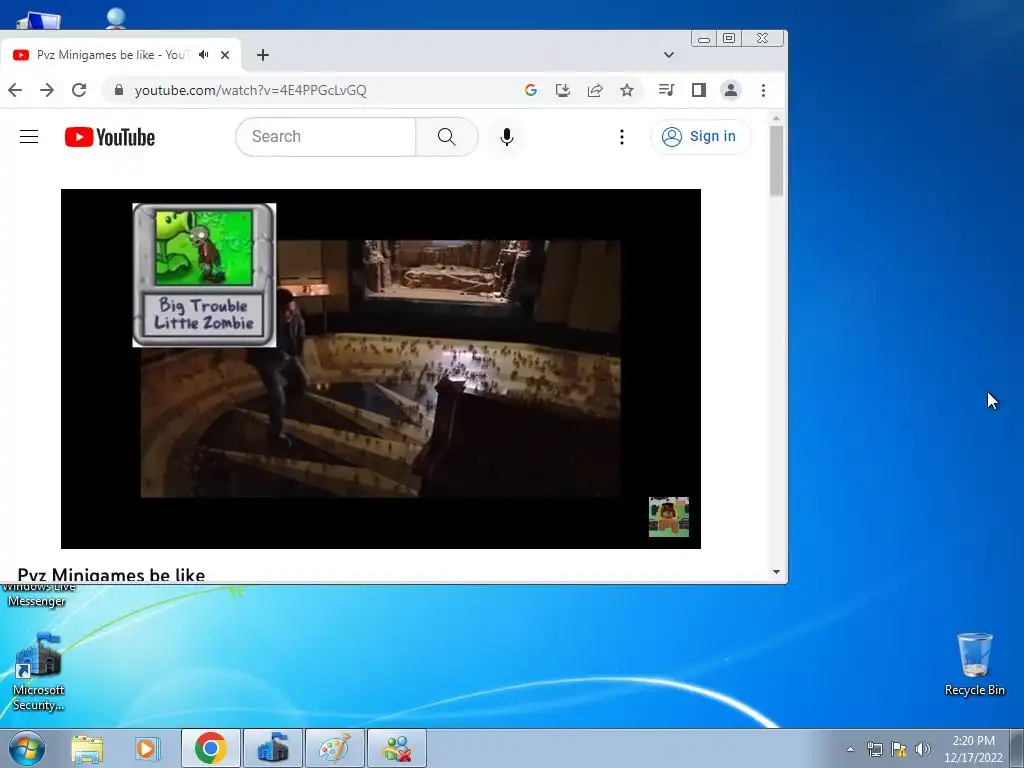Viewport: 1024px width, 768px height.
Task: Open Windows Explorer from taskbar
Action: 87,748
